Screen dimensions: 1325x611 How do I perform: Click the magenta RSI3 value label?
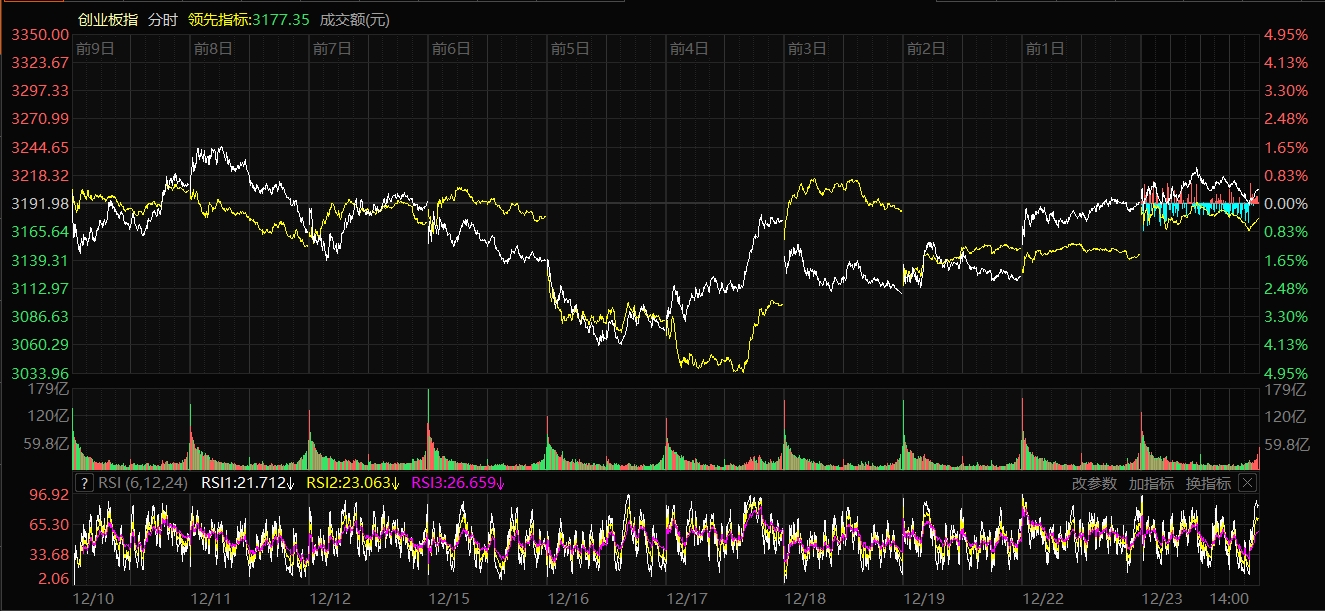pos(458,483)
